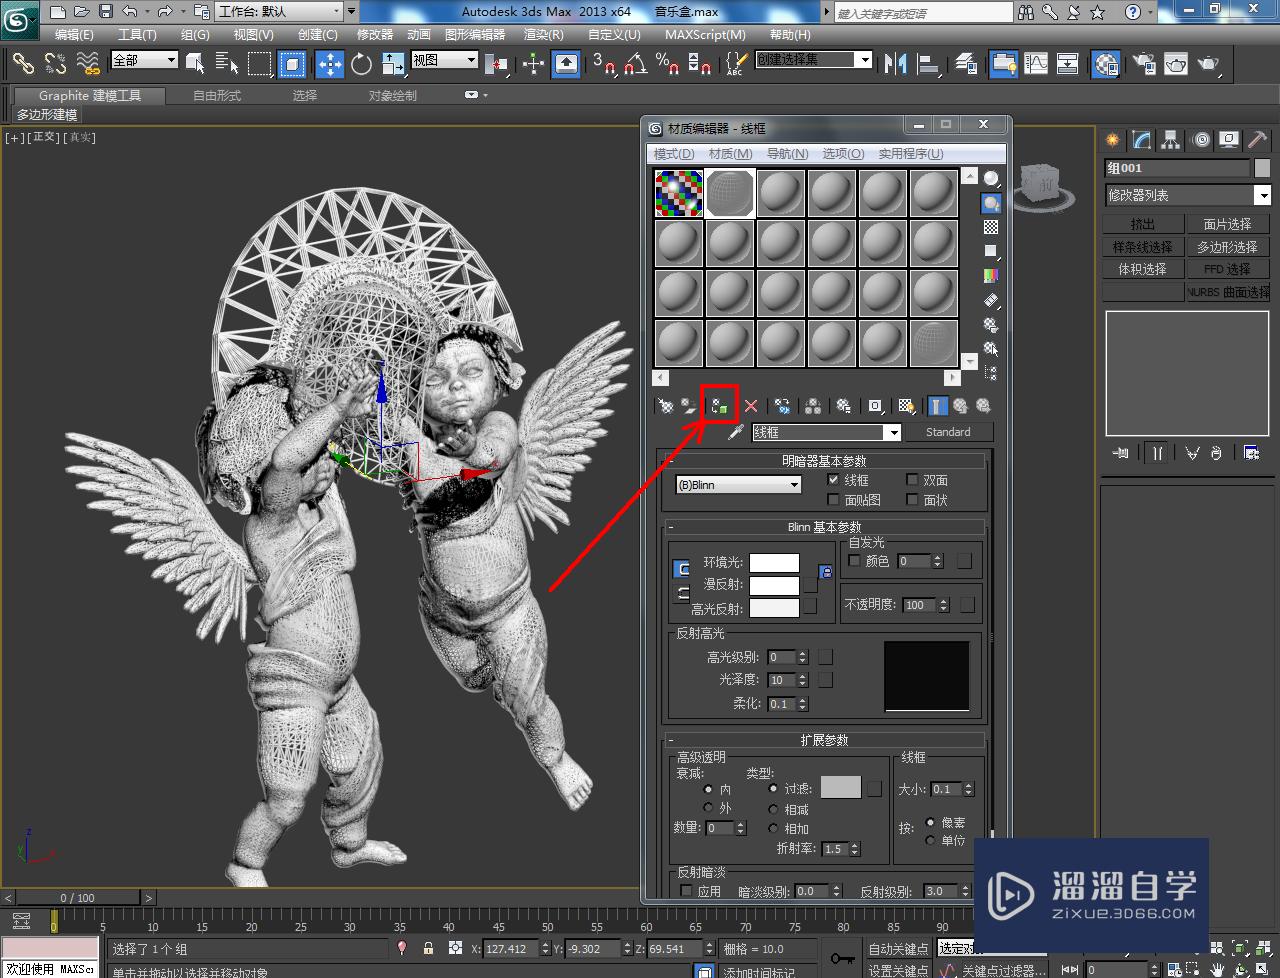Click the 过滤 filter color swatch
This screenshot has width=1280, height=978.
841,788
